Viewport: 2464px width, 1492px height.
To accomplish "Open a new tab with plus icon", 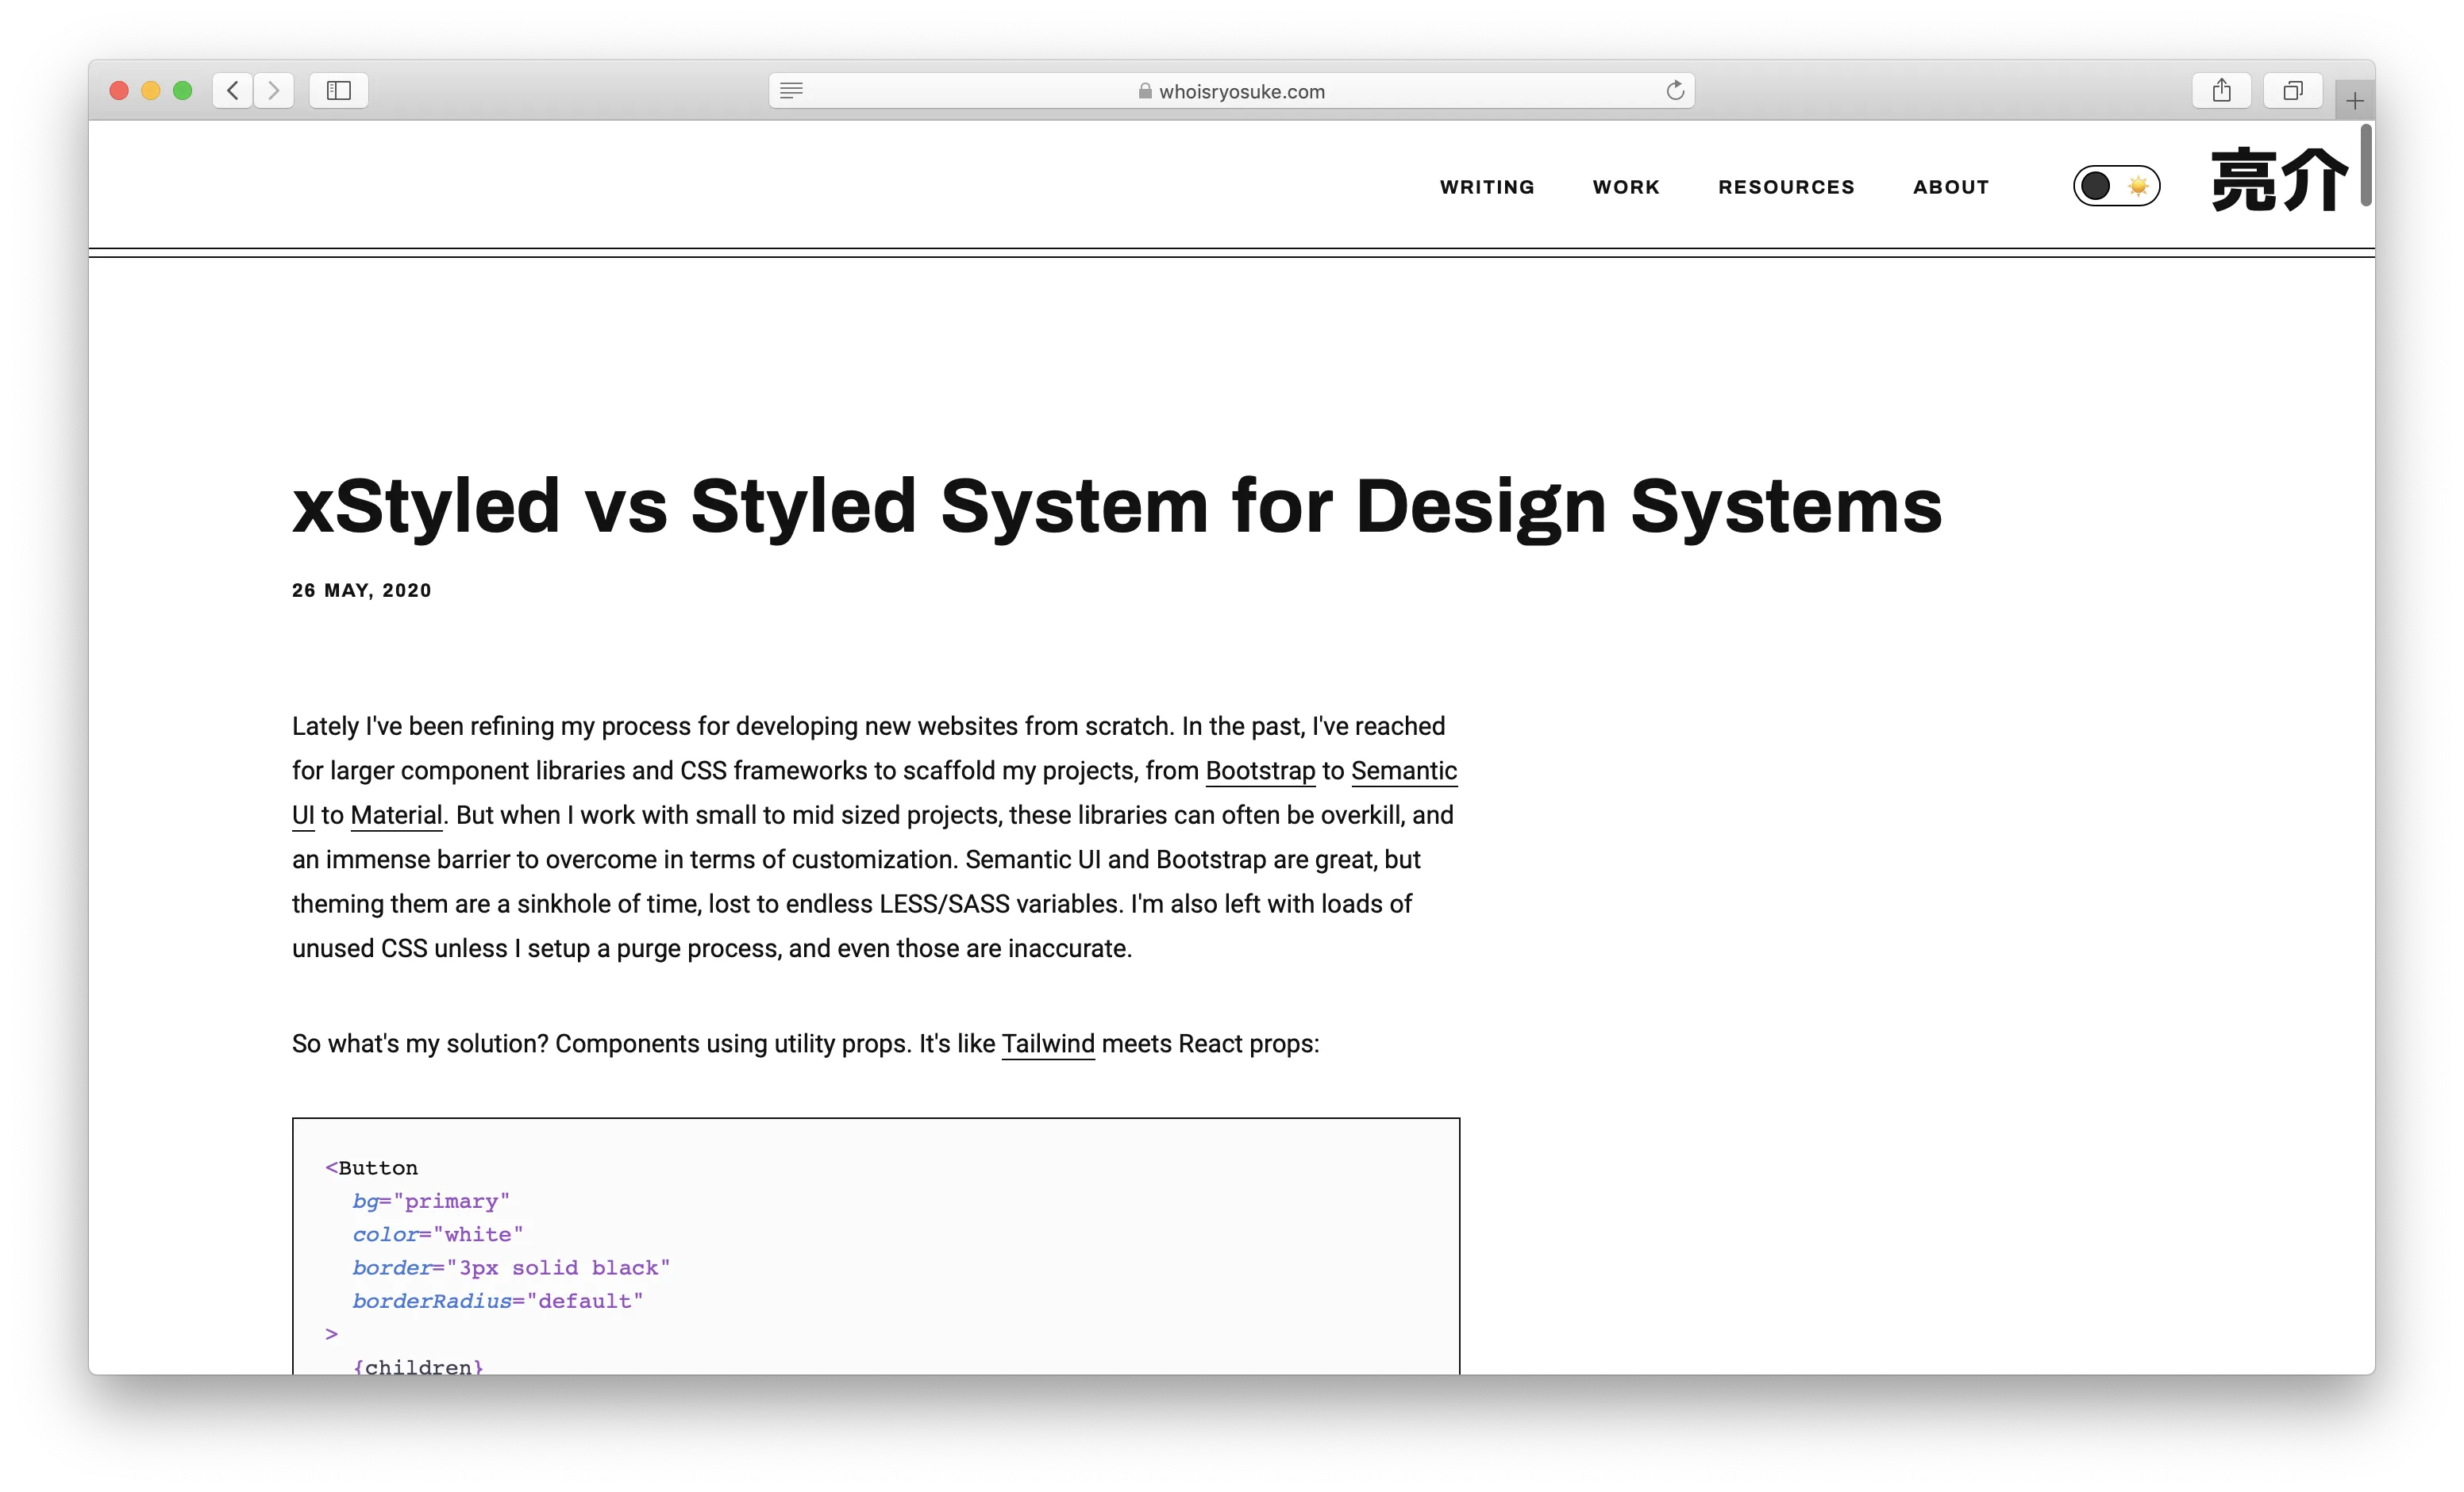I will 2355,101.
